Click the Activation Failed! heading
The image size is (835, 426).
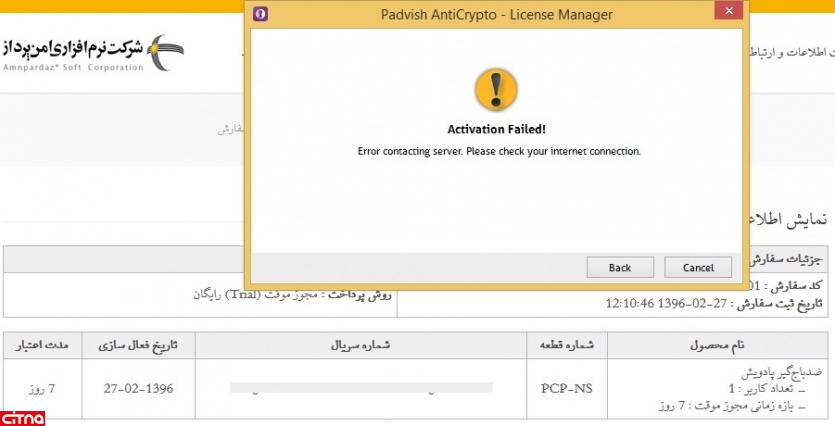pos(496,129)
